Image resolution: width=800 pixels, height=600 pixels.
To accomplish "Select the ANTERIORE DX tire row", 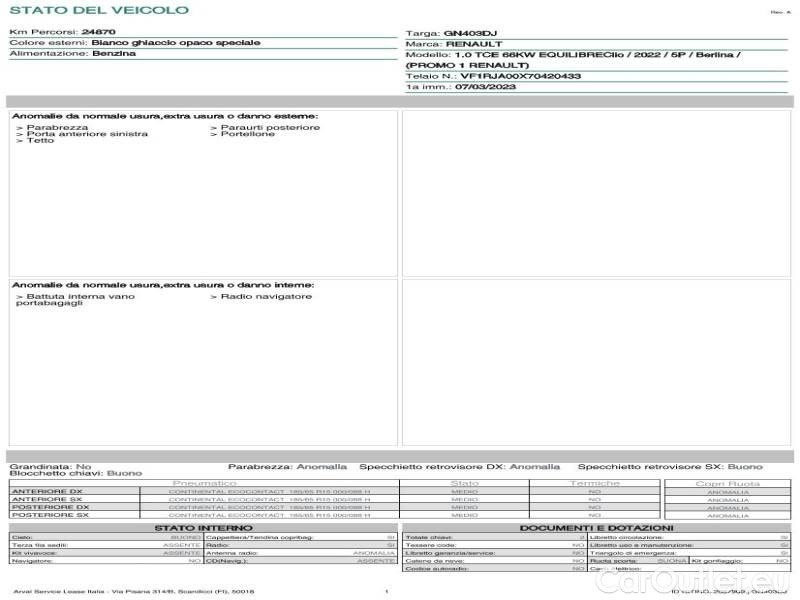I will (47, 491).
